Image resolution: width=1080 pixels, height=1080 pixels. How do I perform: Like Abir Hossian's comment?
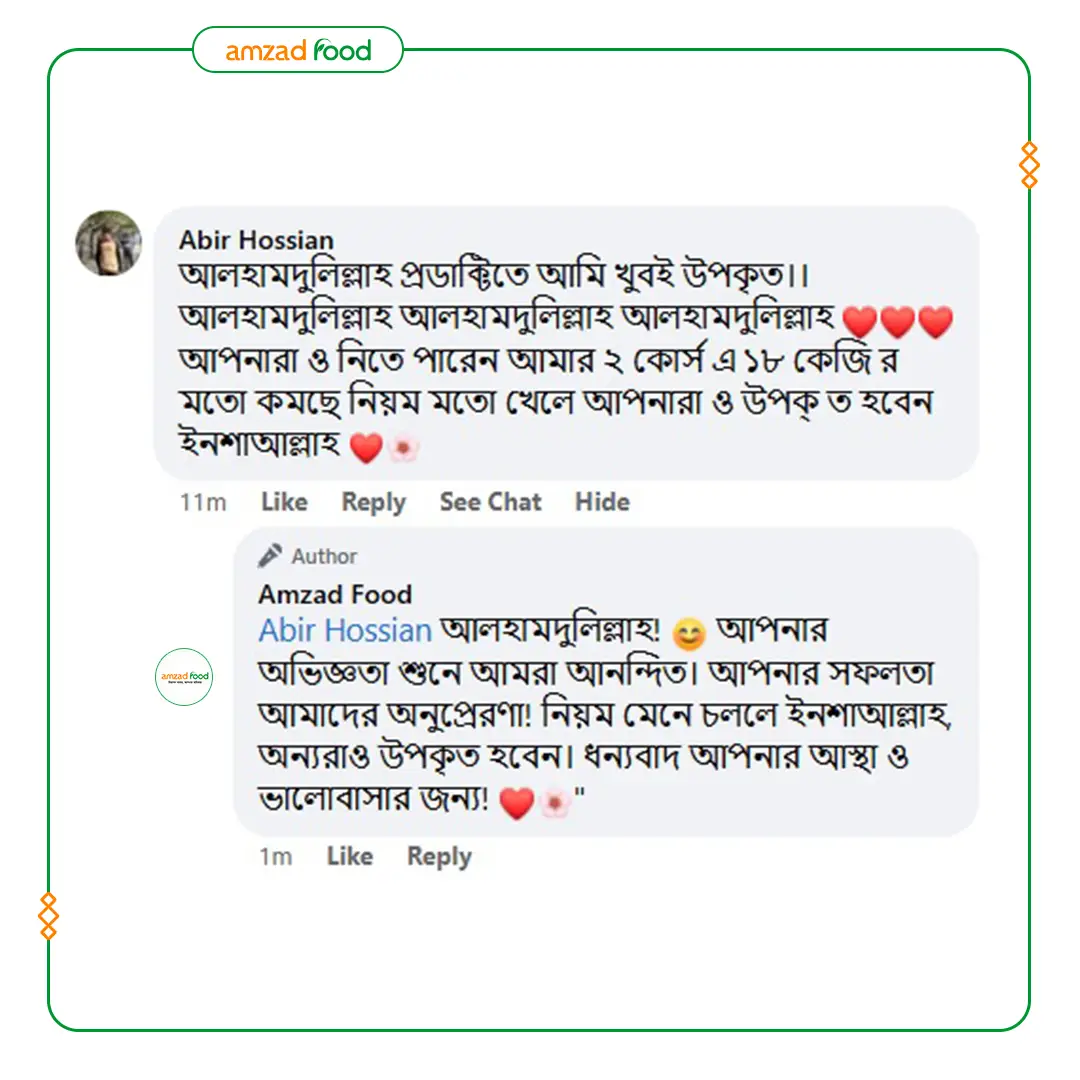(284, 502)
